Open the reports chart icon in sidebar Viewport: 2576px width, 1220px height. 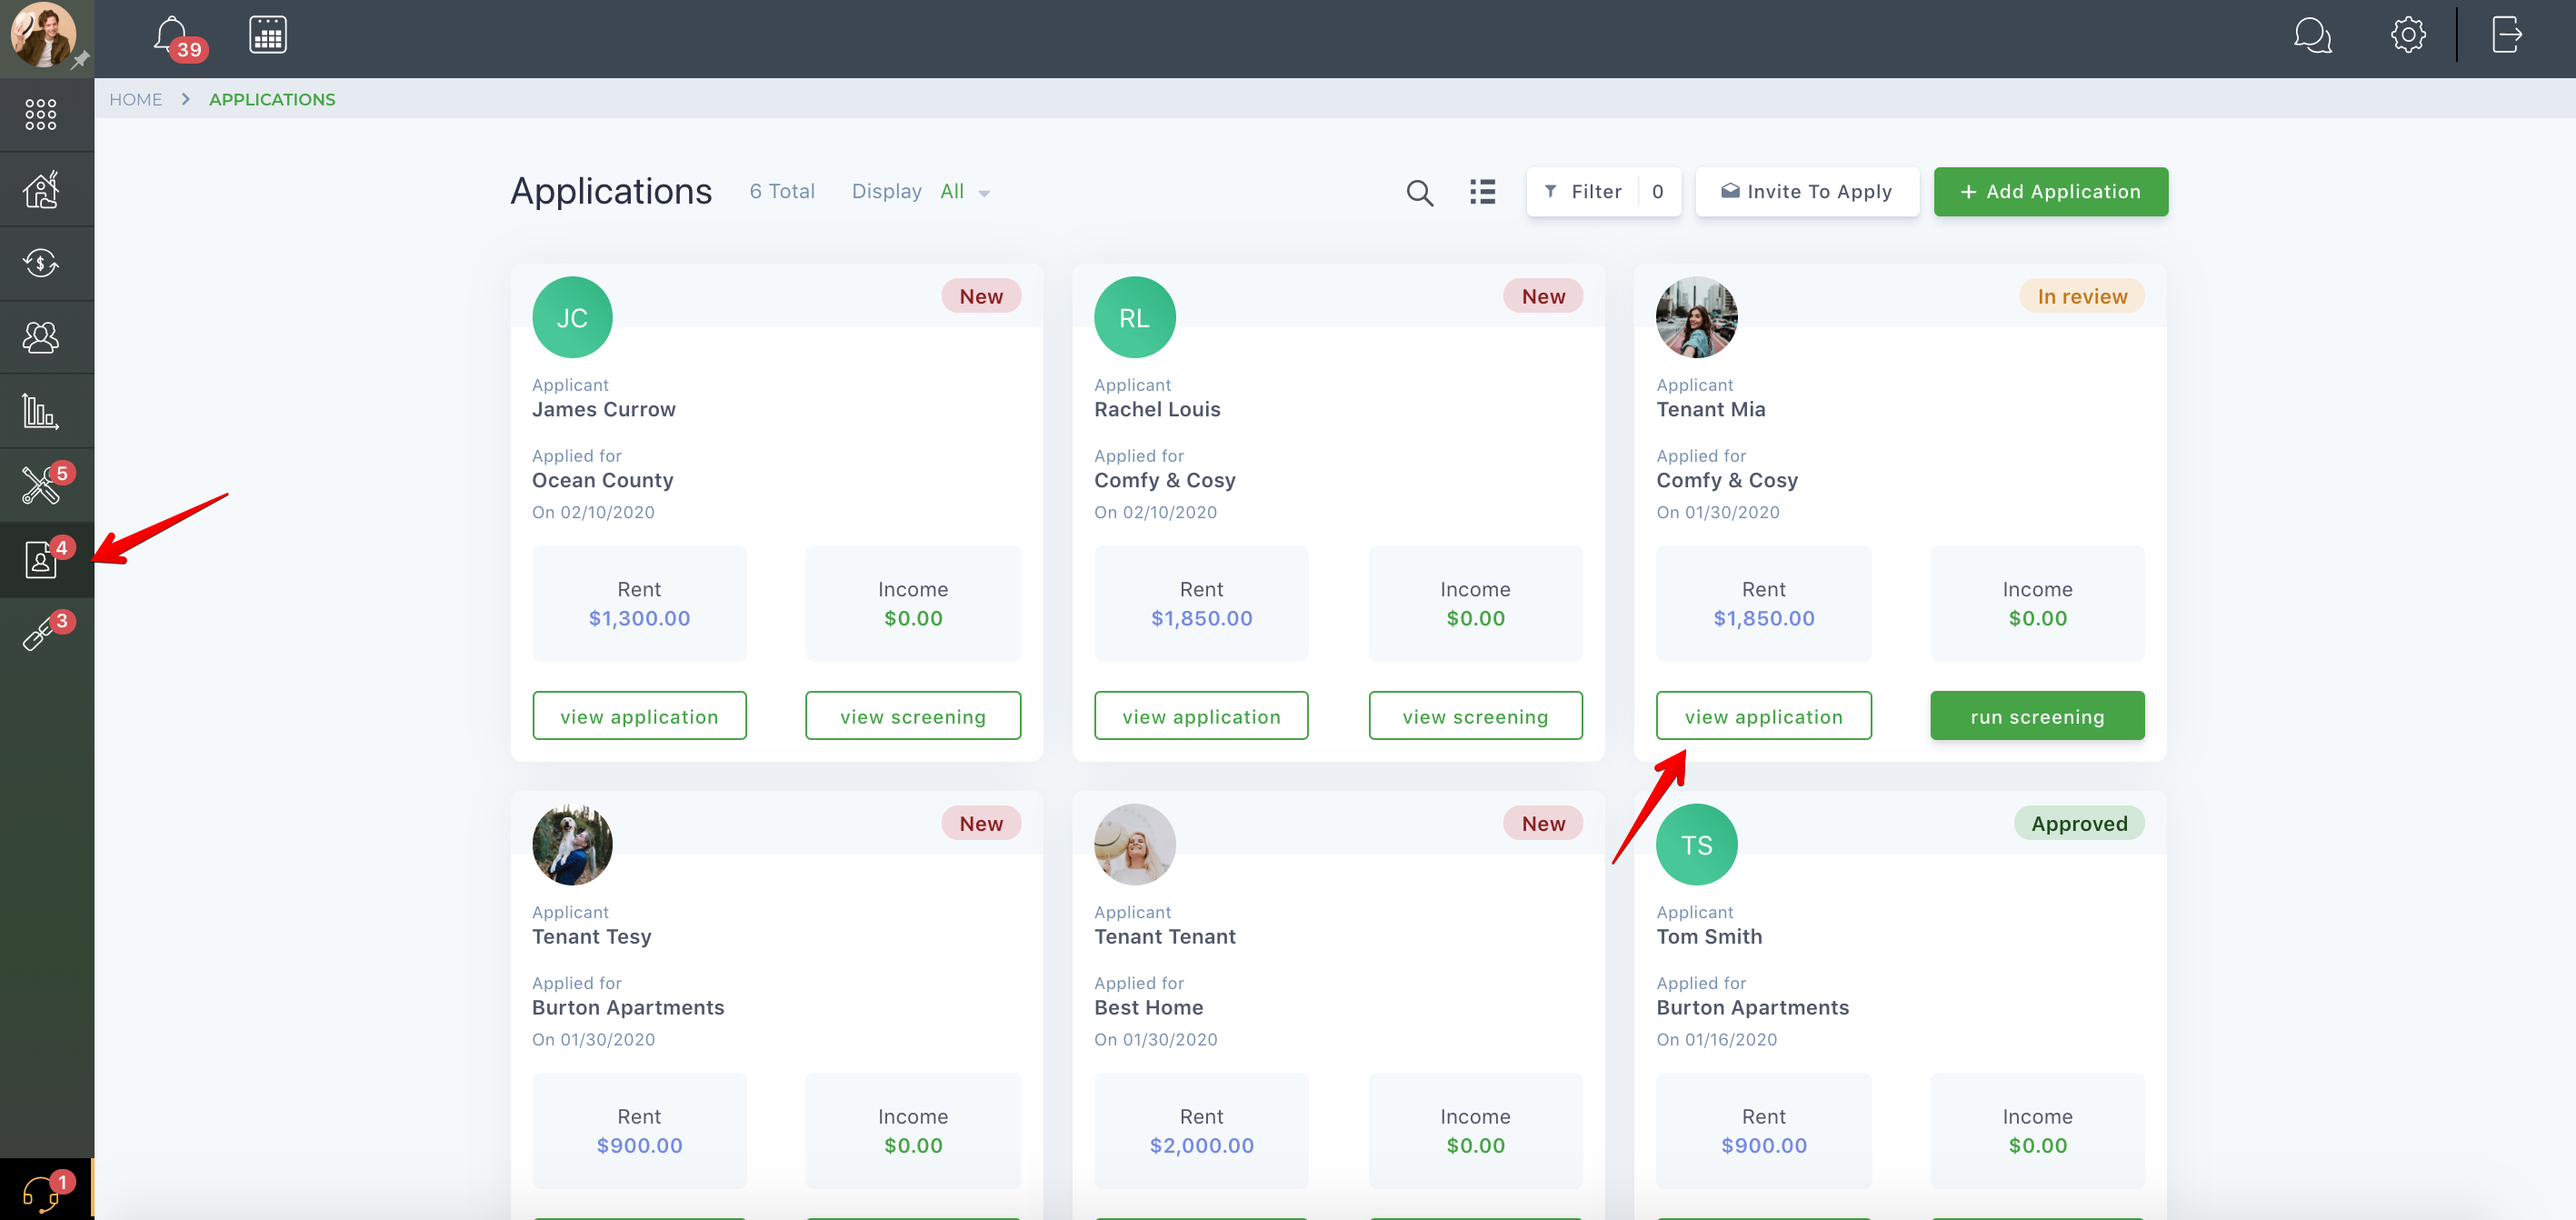point(40,411)
